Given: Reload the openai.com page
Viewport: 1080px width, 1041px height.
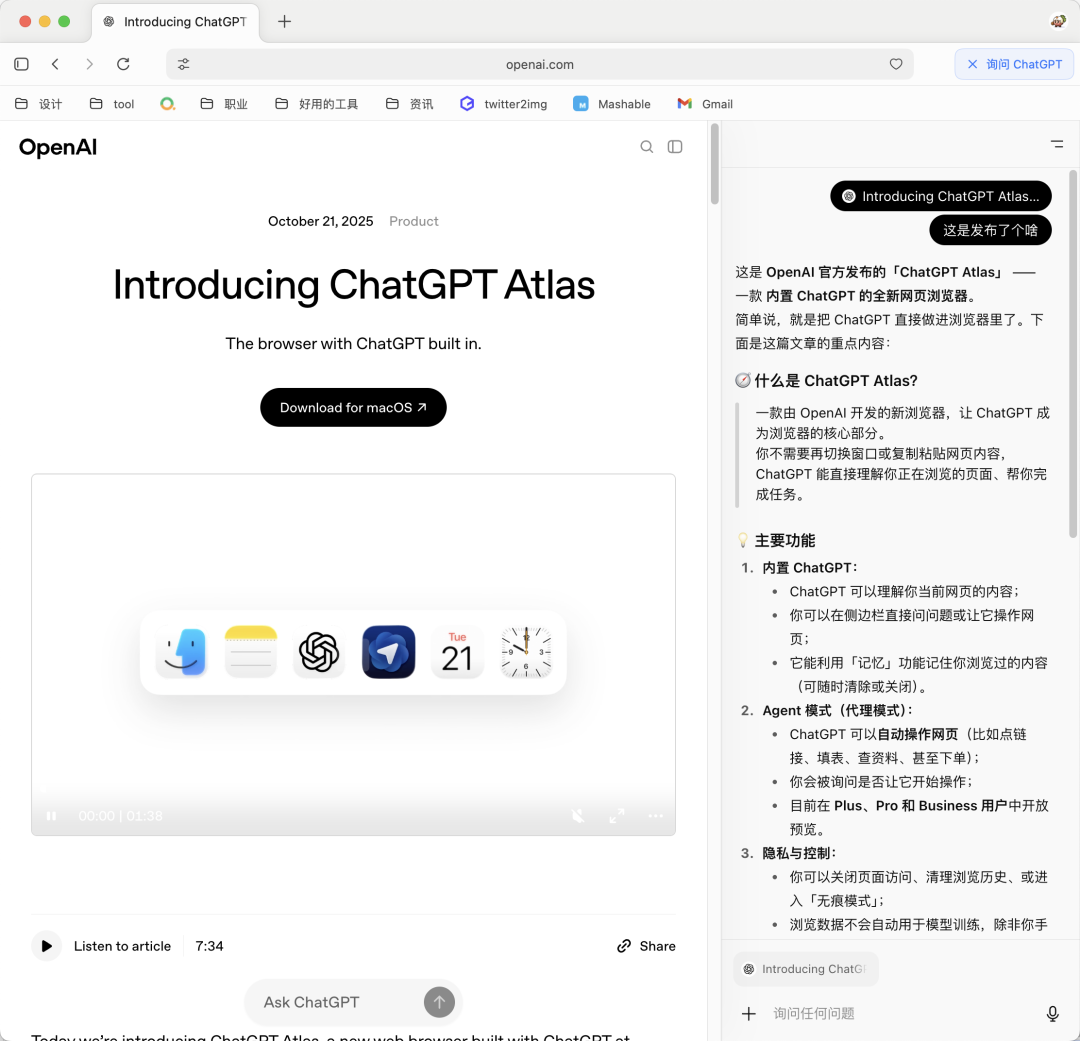Looking at the screenshot, I should pyautogui.click(x=123, y=64).
